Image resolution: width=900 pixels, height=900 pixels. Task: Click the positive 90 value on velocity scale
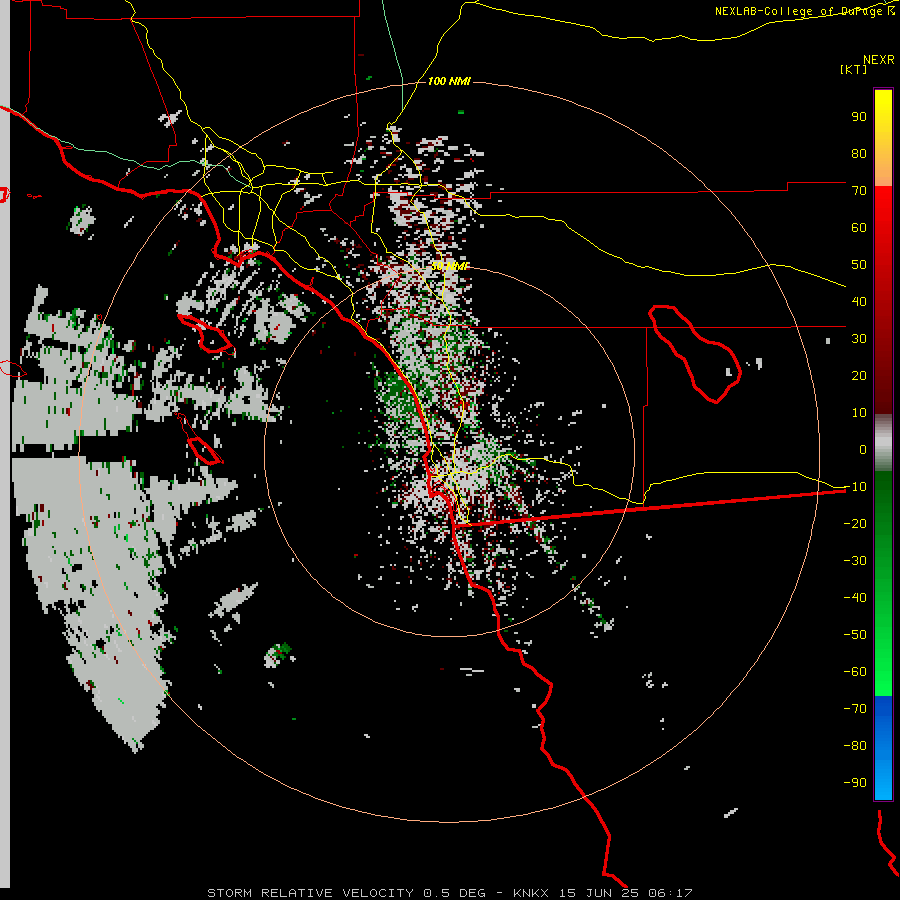859,117
